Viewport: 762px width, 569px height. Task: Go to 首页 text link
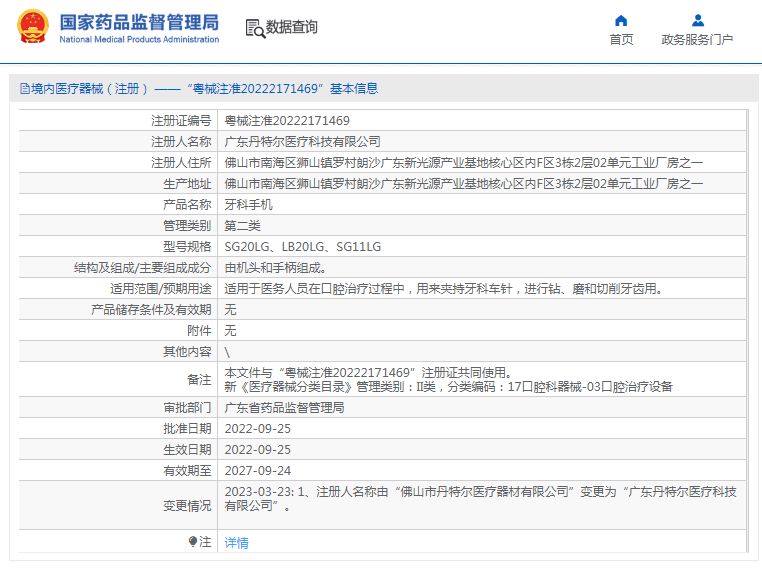click(x=622, y=39)
